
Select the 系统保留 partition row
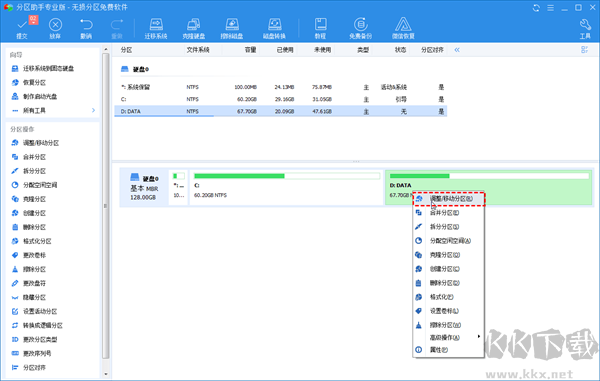(x=281, y=87)
